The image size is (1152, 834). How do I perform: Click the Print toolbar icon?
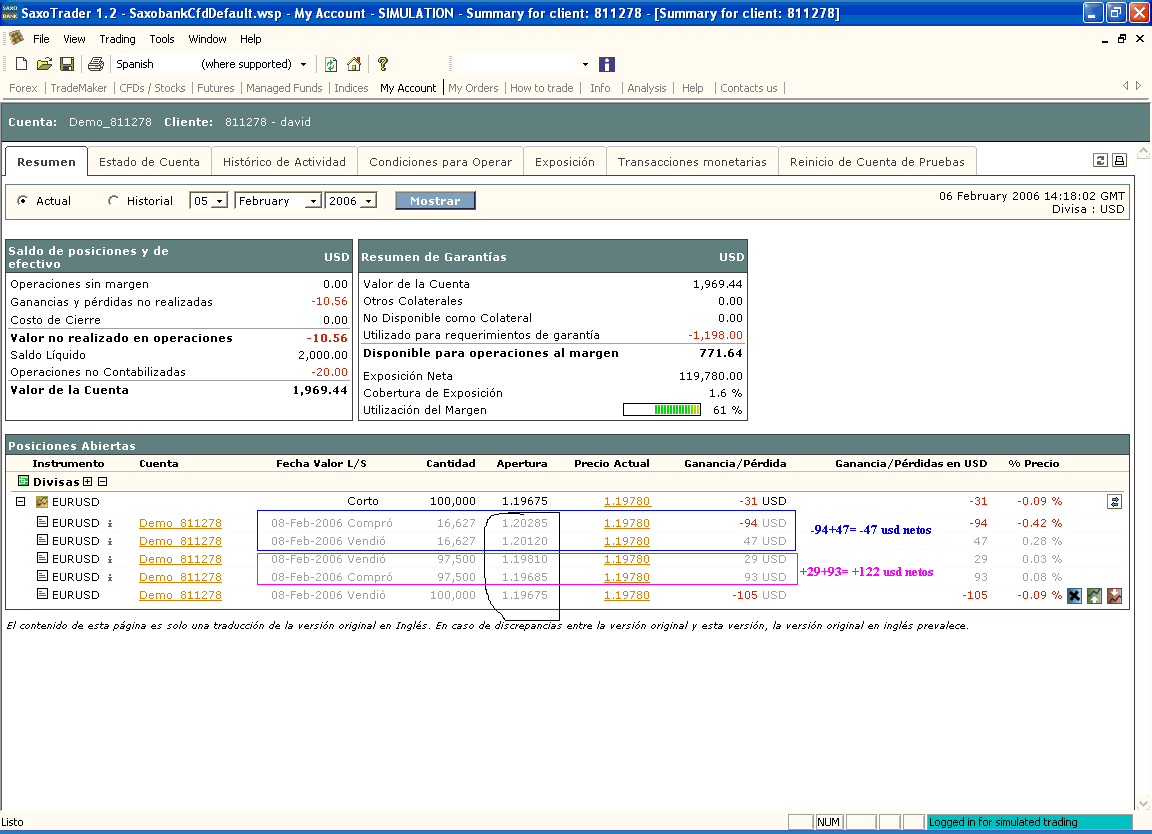pos(96,64)
